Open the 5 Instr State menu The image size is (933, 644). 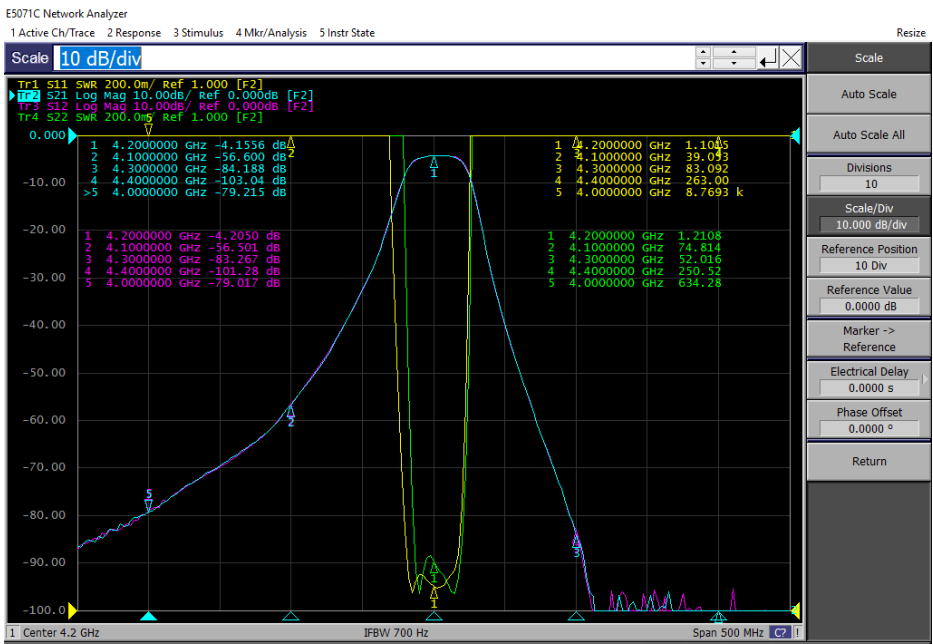click(x=347, y=33)
